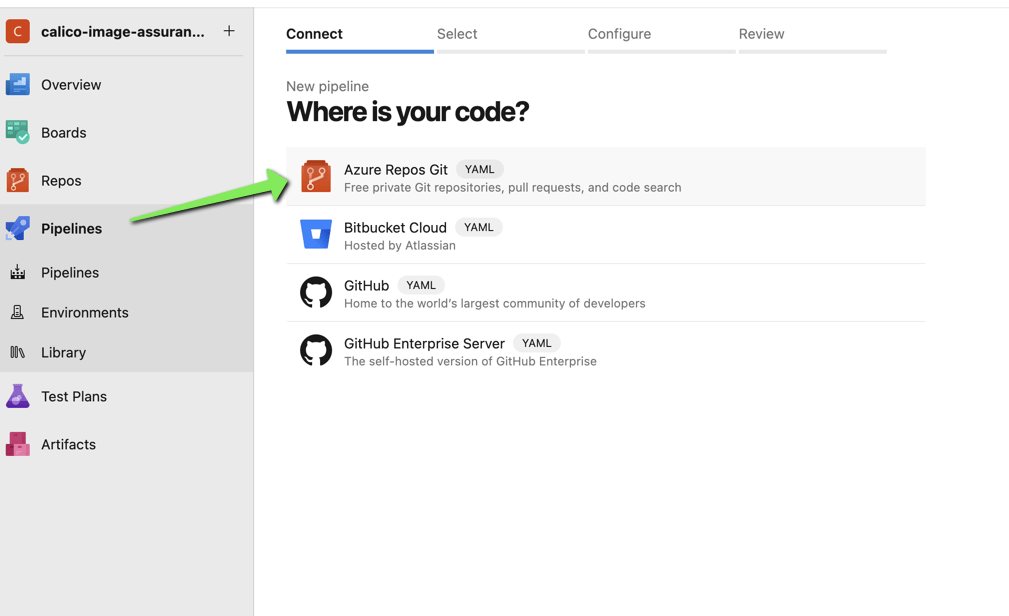This screenshot has height=616, width=1009.
Task: Click 'Home to the world's largest community' text
Action: tap(494, 304)
